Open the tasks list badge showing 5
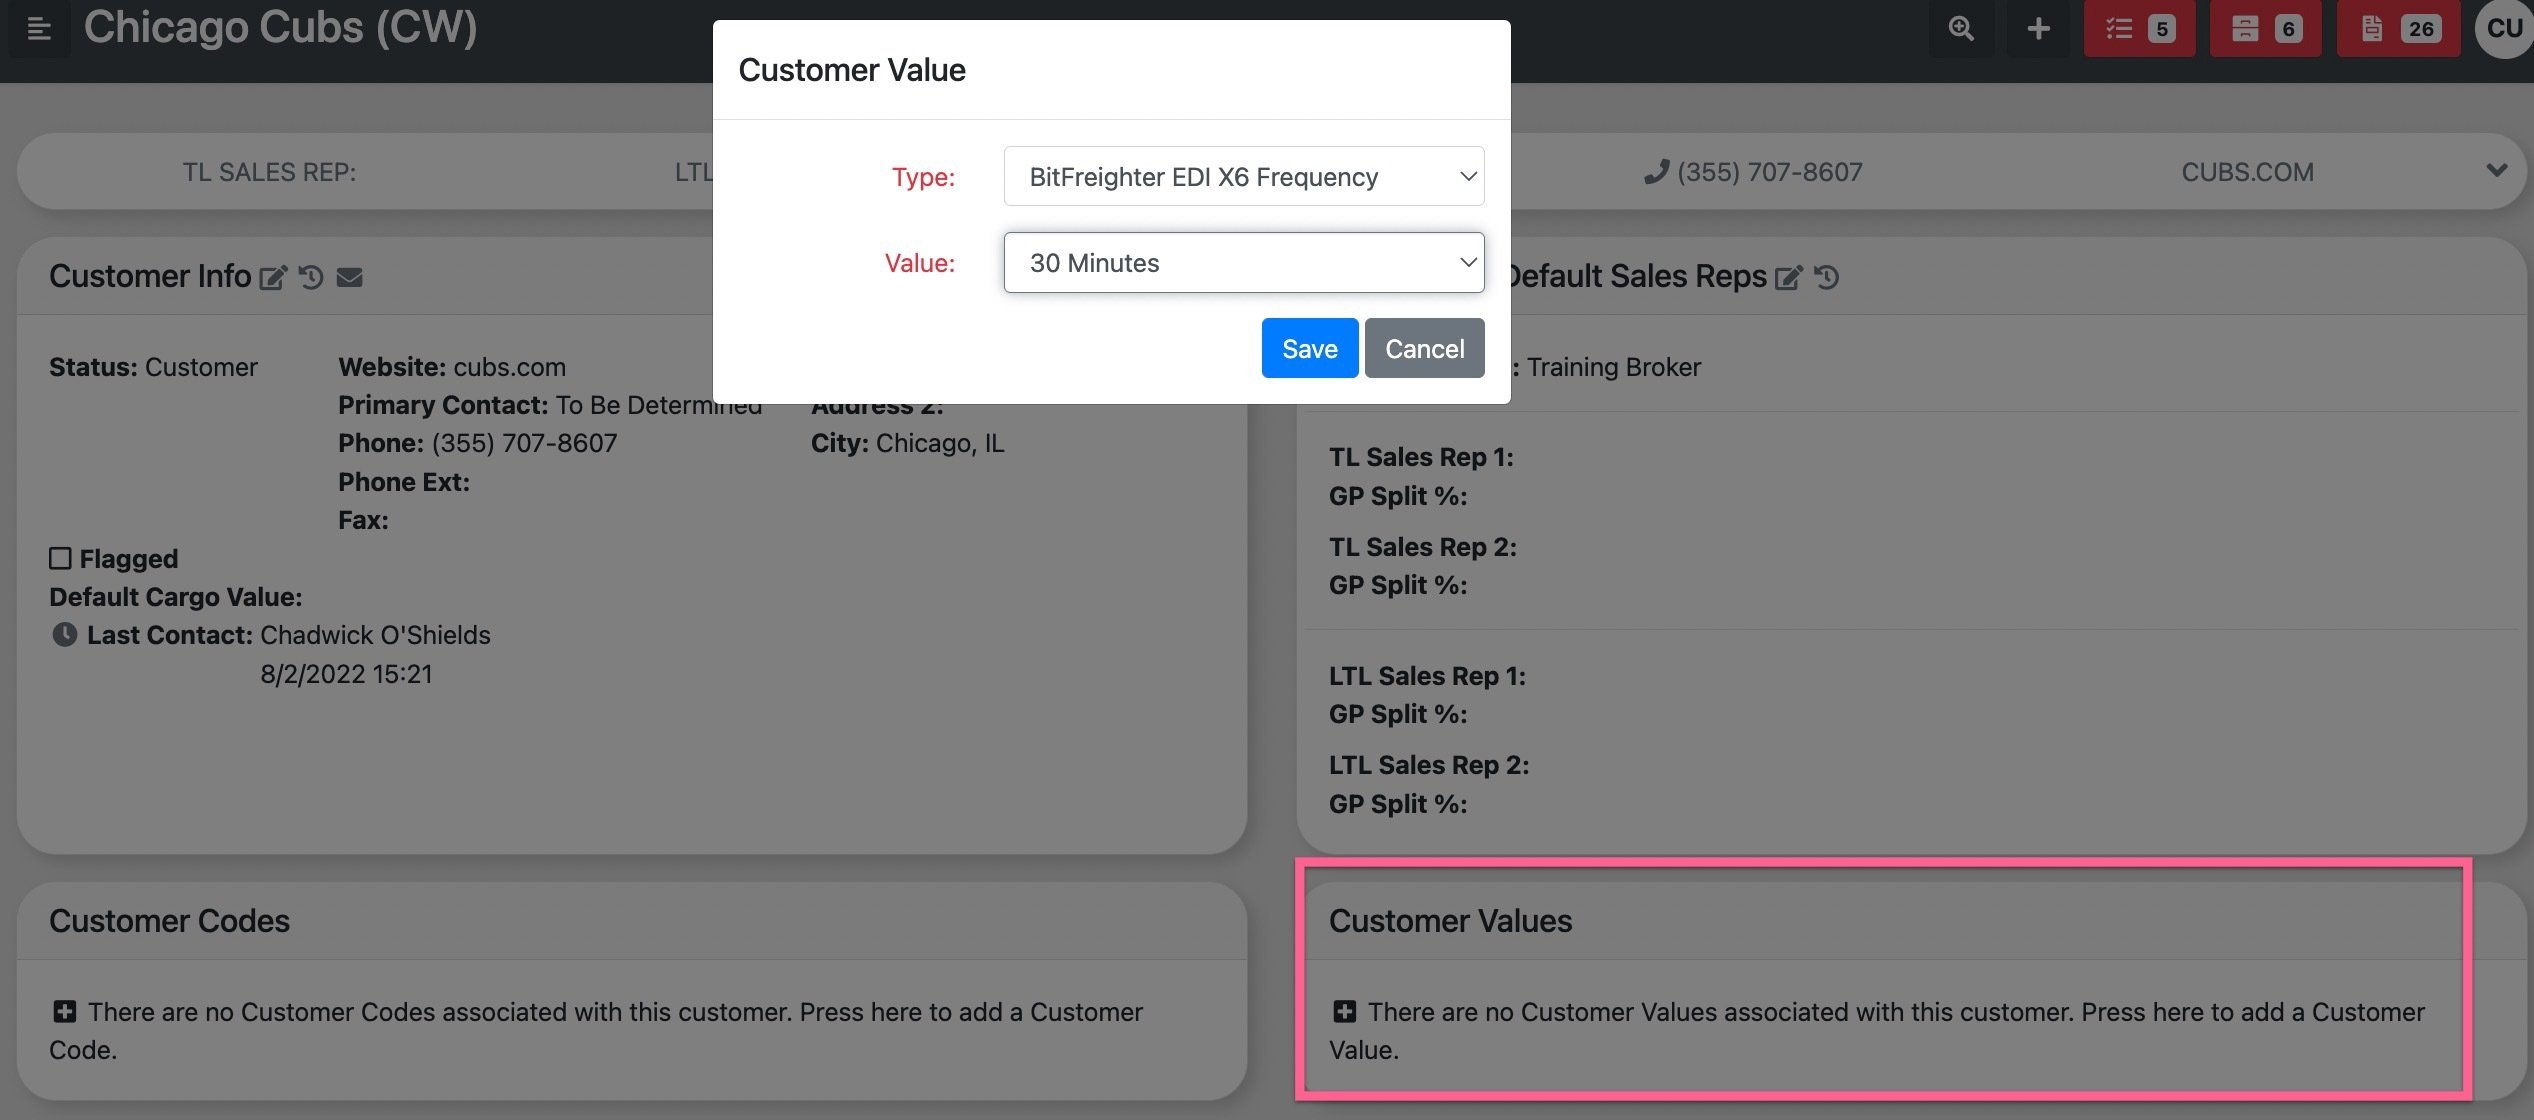Viewport: 2534px width, 1120px height. [2139, 29]
